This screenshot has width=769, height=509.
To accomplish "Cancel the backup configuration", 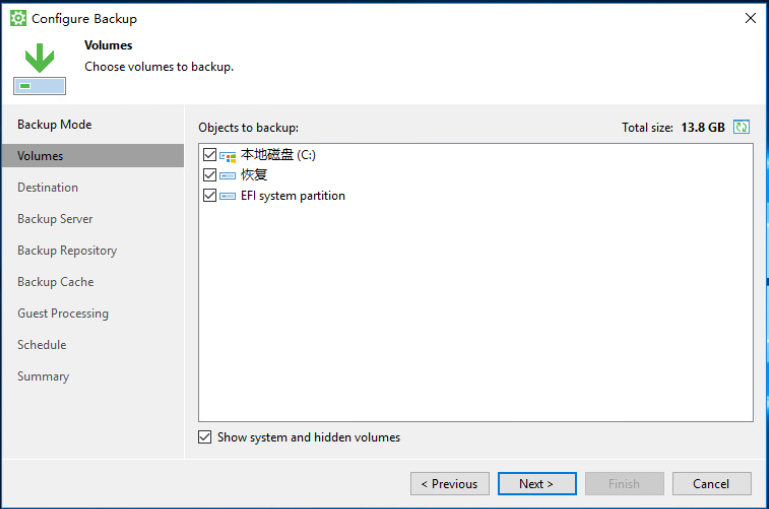I will pyautogui.click(x=712, y=484).
